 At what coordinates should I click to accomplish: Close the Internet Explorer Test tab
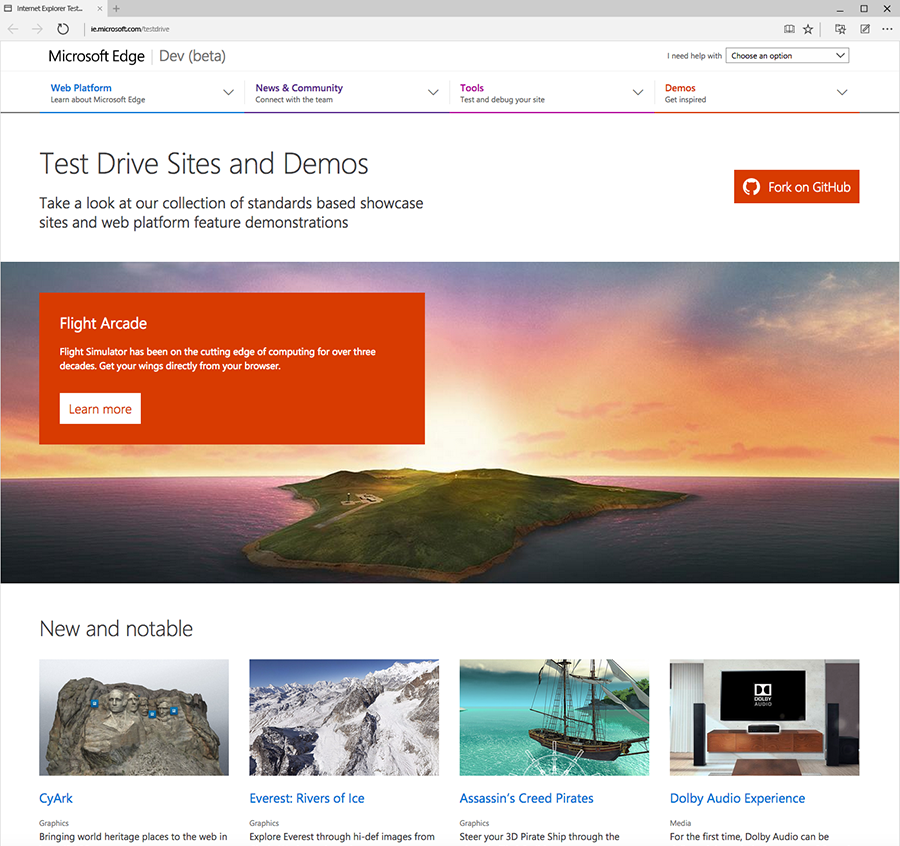coord(102,8)
